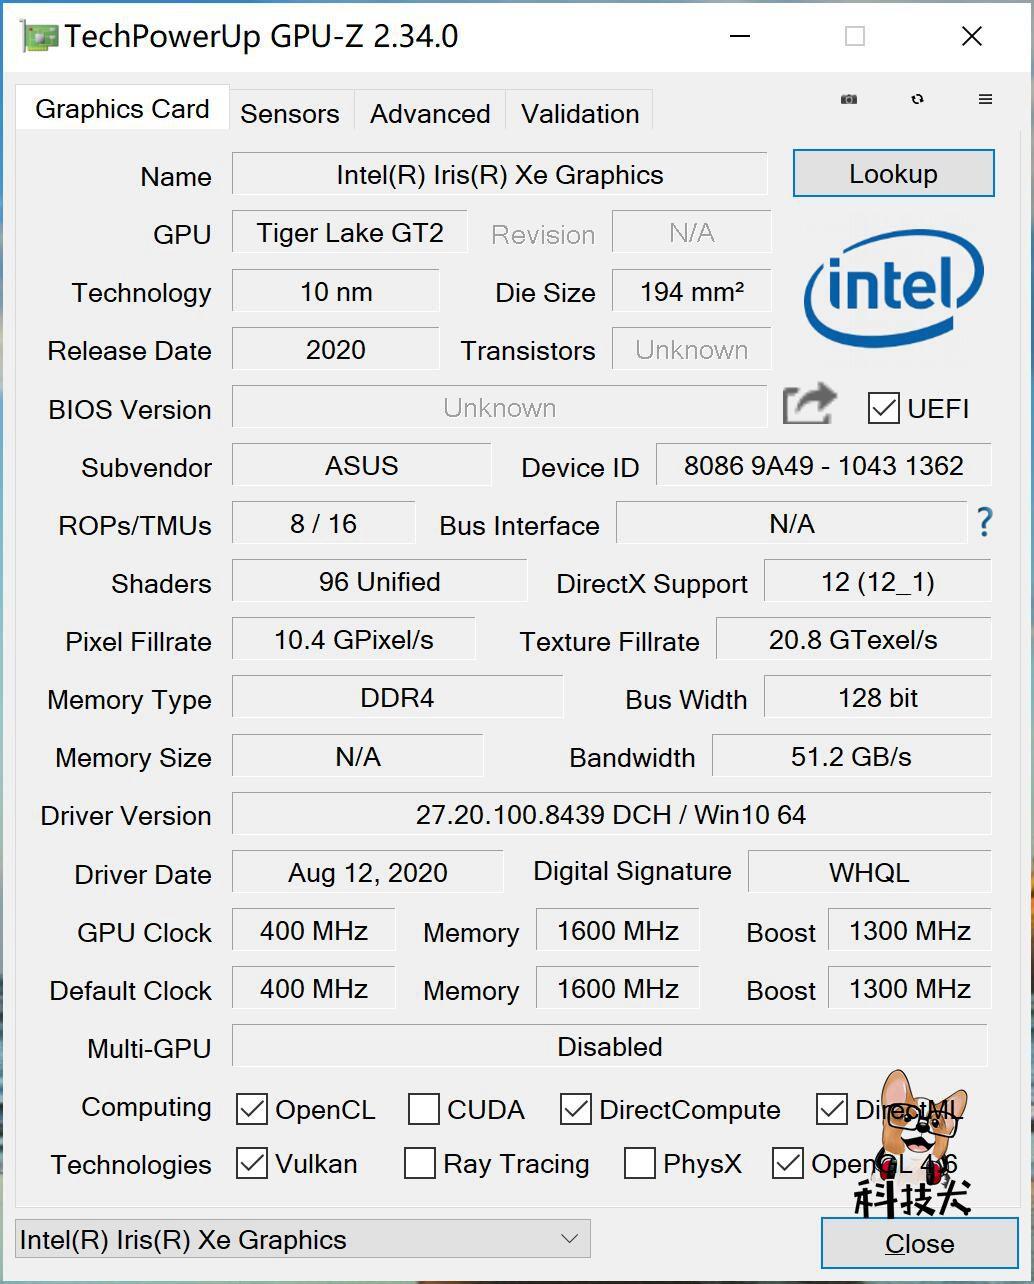Switch to the Sensors tab
Image resolution: width=1034 pixels, height=1284 pixels.
[290, 113]
